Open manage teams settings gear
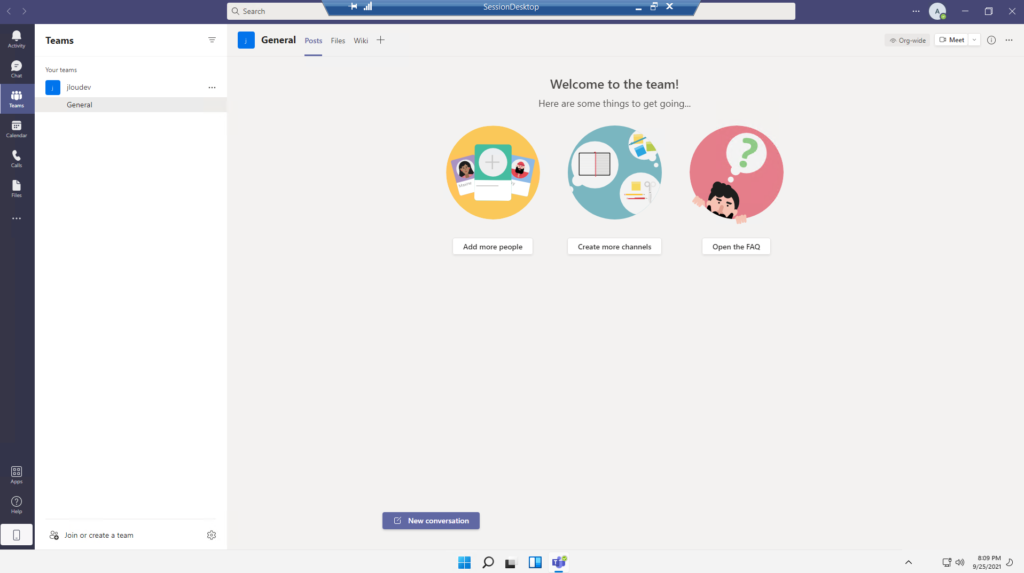 [x=211, y=535]
